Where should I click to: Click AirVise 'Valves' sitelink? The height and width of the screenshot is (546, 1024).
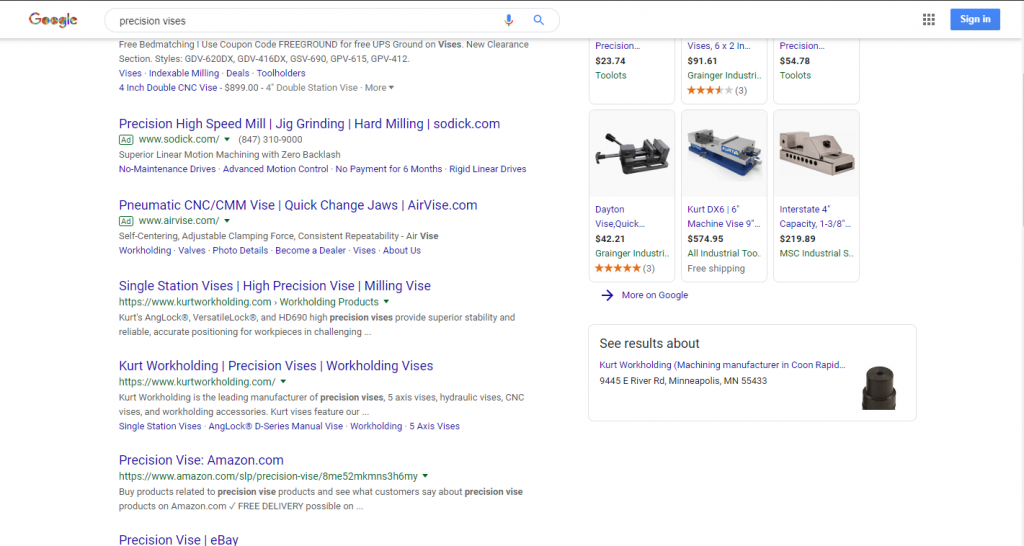click(192, 250)
